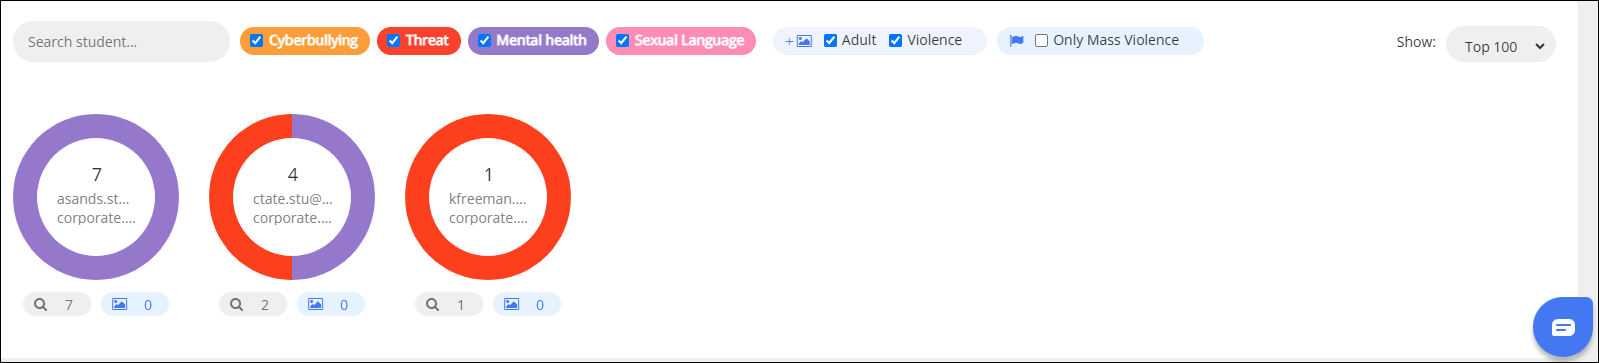Click the asands.st... email label
The height and width of the screenshot is (363, 1599).
coord(93,199)
